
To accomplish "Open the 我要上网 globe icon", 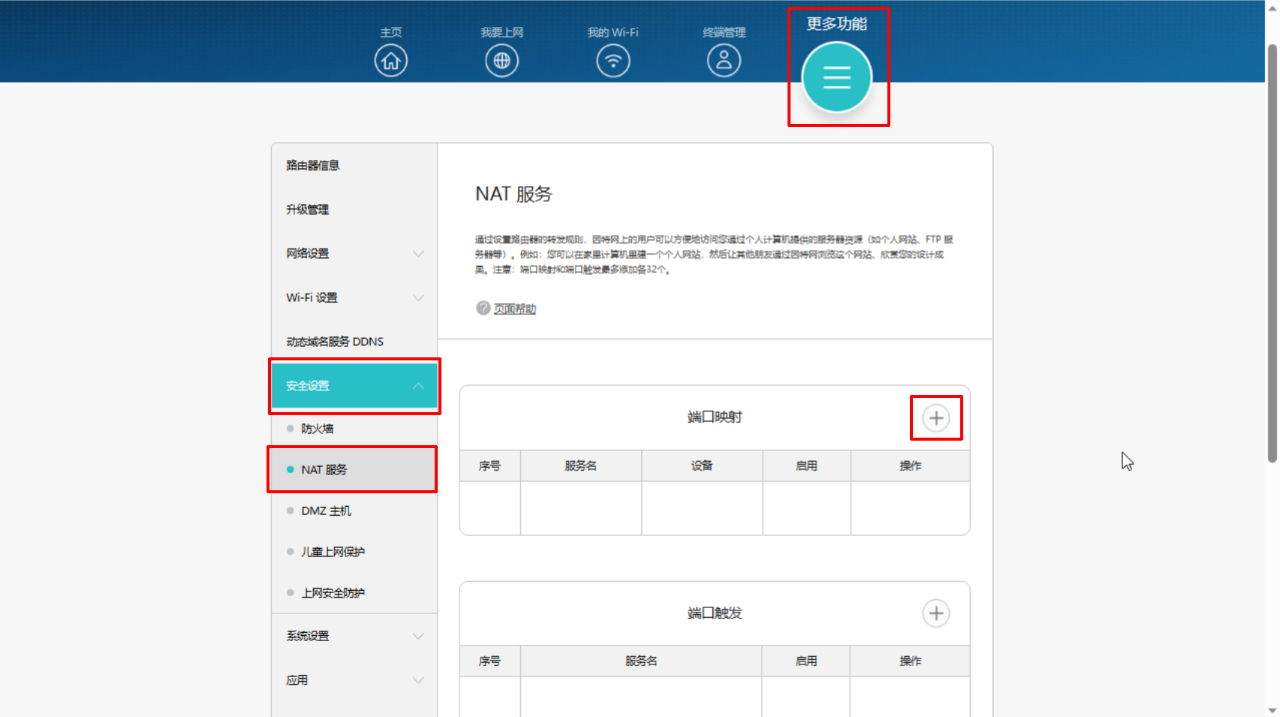I will (x=502, y=61).
